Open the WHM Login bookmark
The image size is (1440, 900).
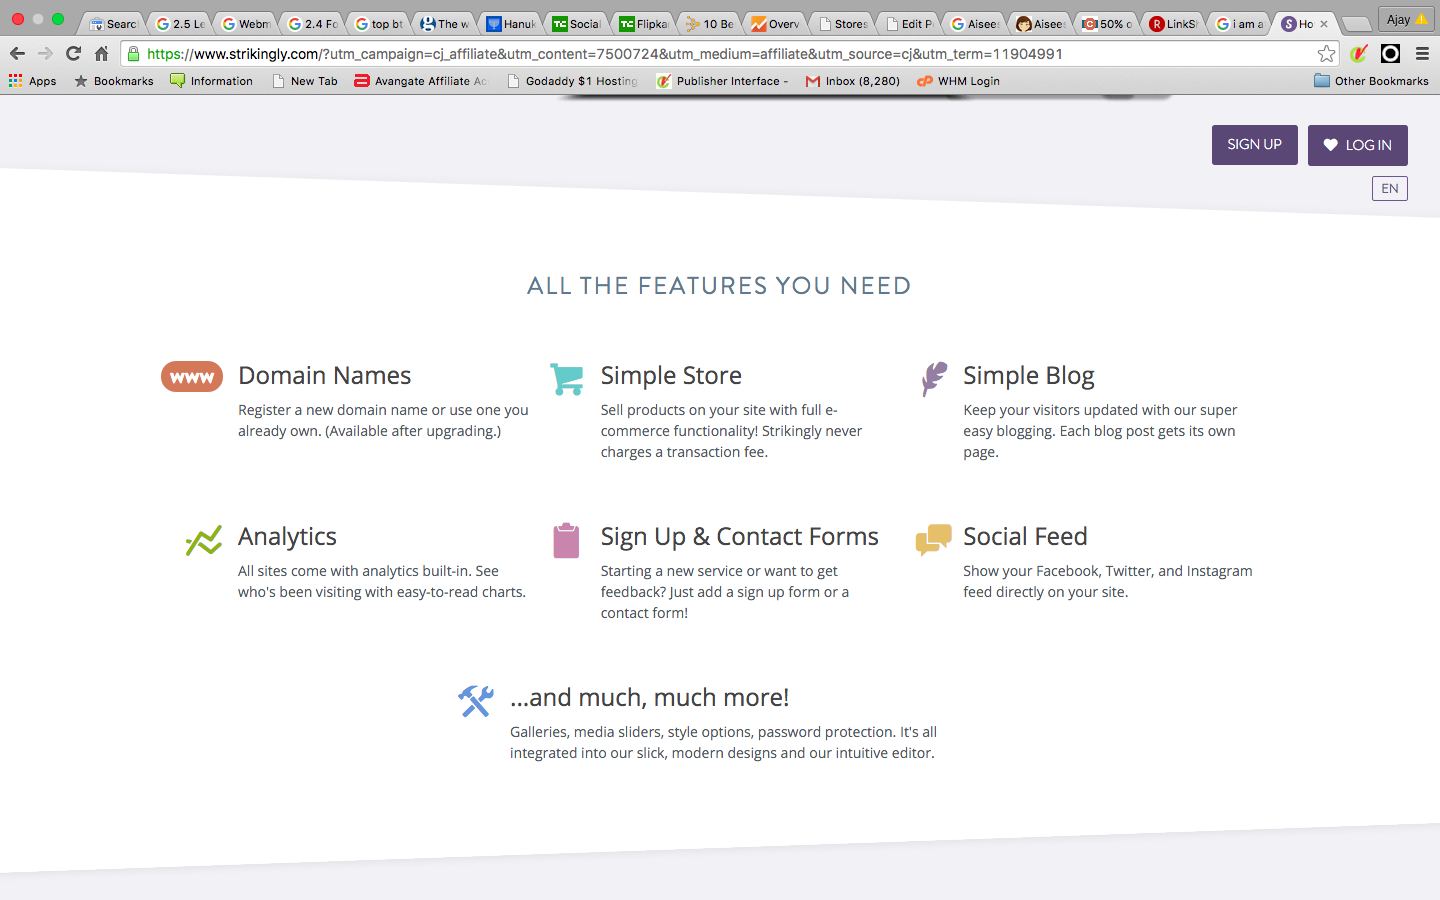(958, 81)
